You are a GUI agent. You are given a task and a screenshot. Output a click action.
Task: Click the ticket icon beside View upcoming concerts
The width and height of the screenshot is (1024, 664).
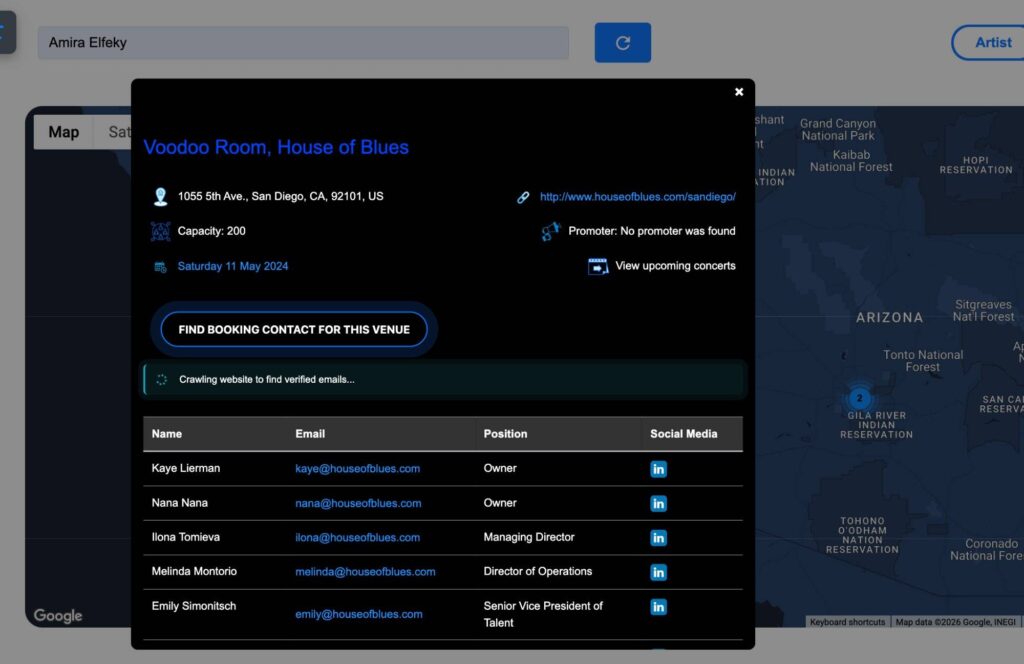(x=597, y=266)
